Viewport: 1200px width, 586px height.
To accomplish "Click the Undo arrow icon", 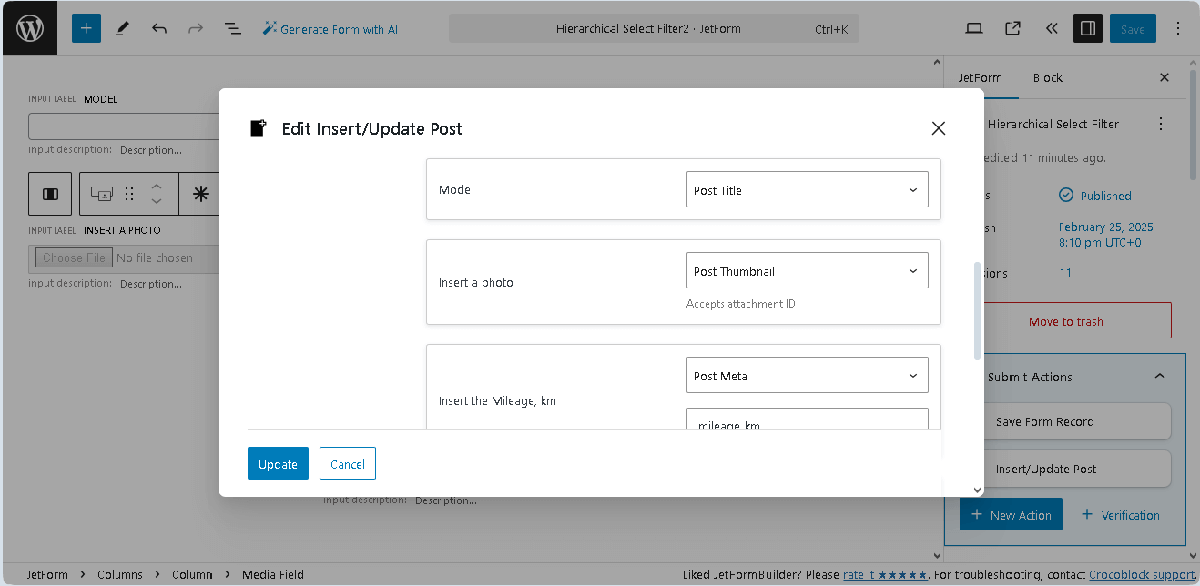I will (x=159, y=28).
